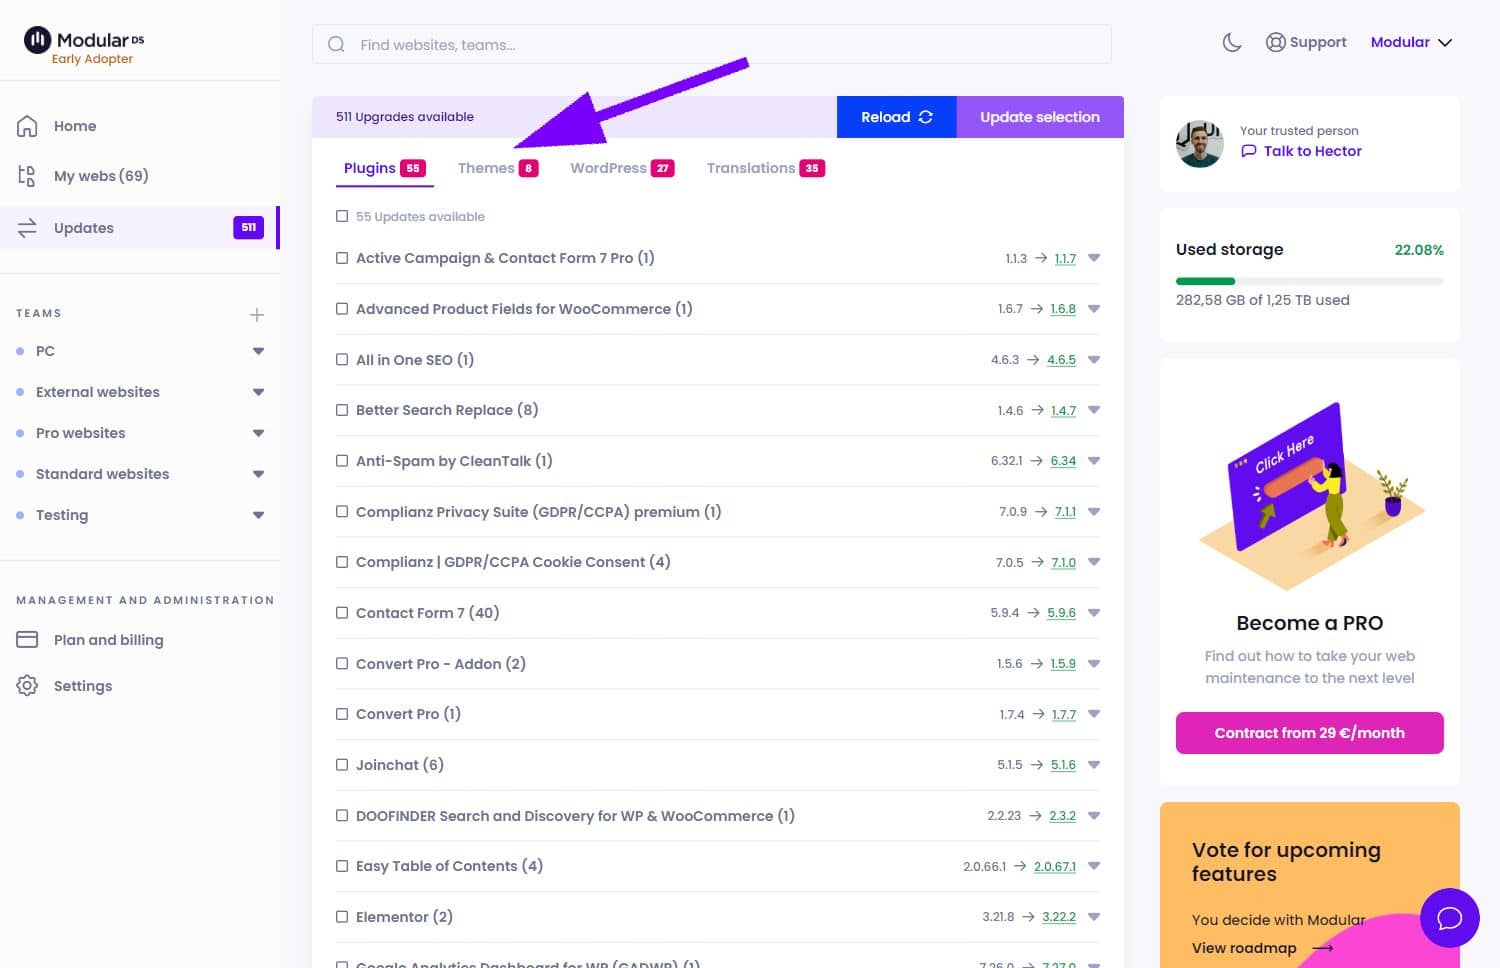1500x968 pixels.
Task: Open My webs sidebar icon
Action: coord(27,176)
